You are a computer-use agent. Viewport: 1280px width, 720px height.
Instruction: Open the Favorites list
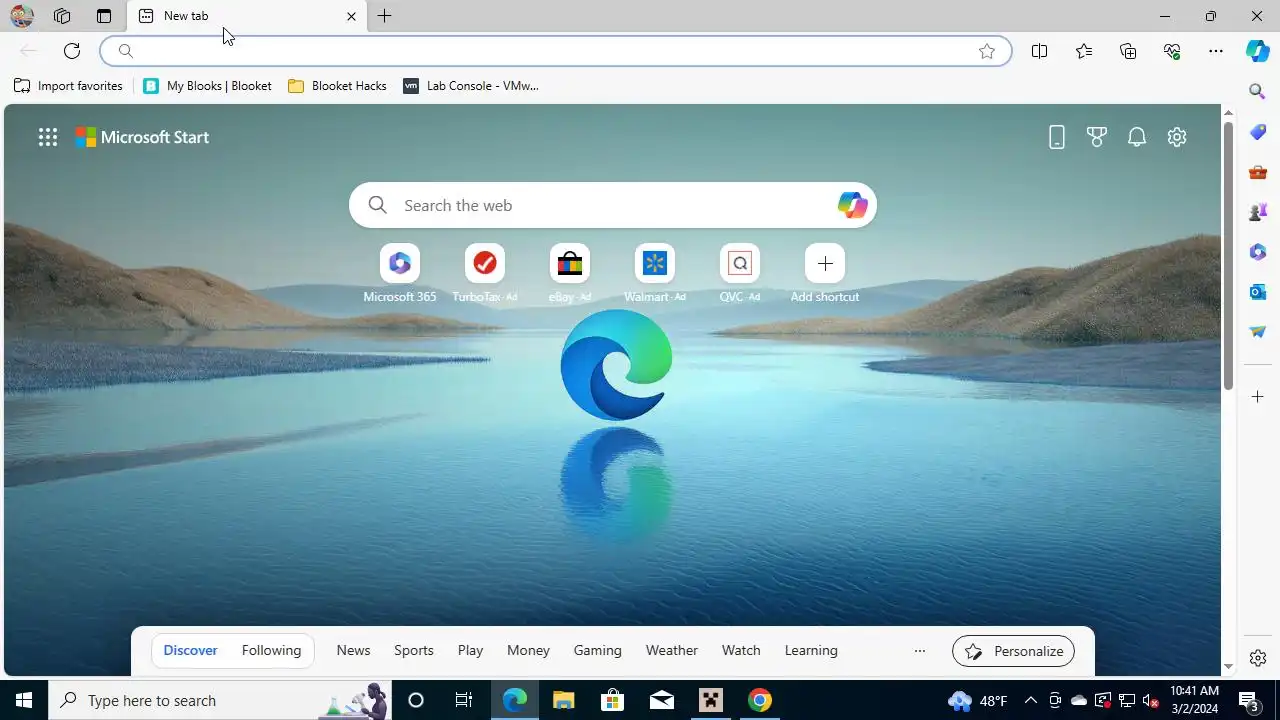[x=1084, y=51]
